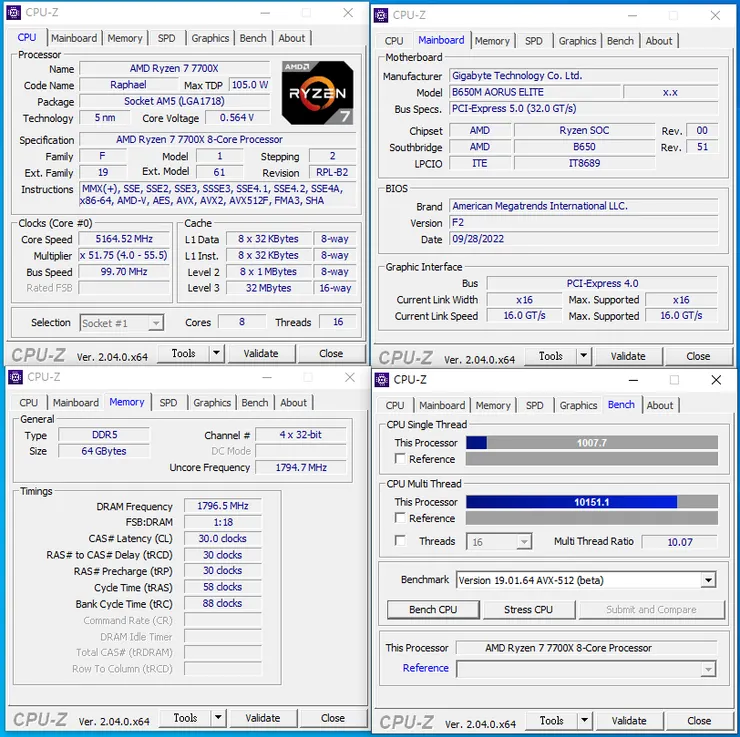Screen dimensions: 740x737
Task: Click the memory Type DDR5 field
Action: pyautogui.click(x=104, y=435)
